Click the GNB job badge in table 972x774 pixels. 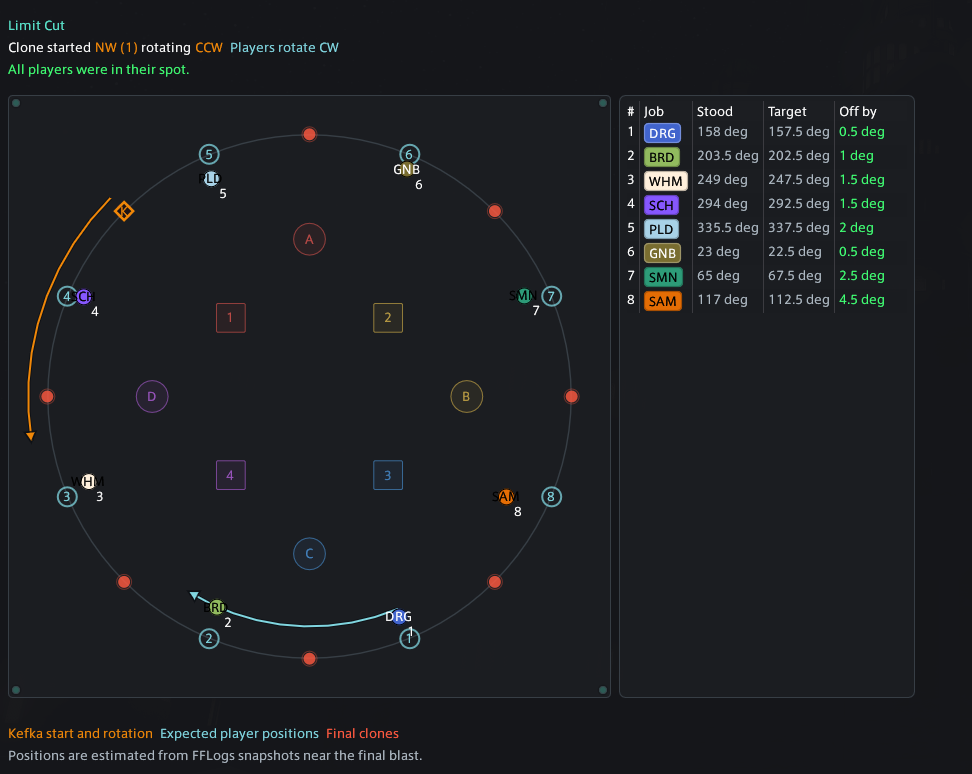[663, 253]
